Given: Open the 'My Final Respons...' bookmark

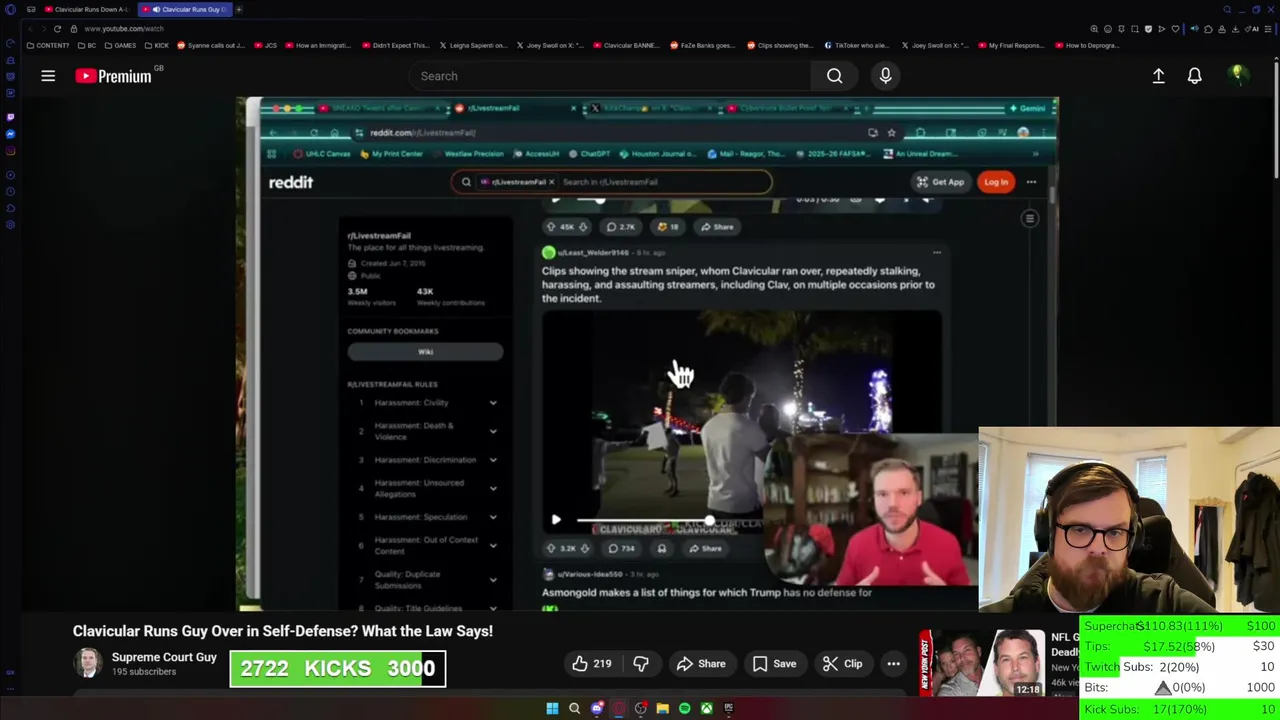Looking at the screenshot, I should coord(1011,45).
